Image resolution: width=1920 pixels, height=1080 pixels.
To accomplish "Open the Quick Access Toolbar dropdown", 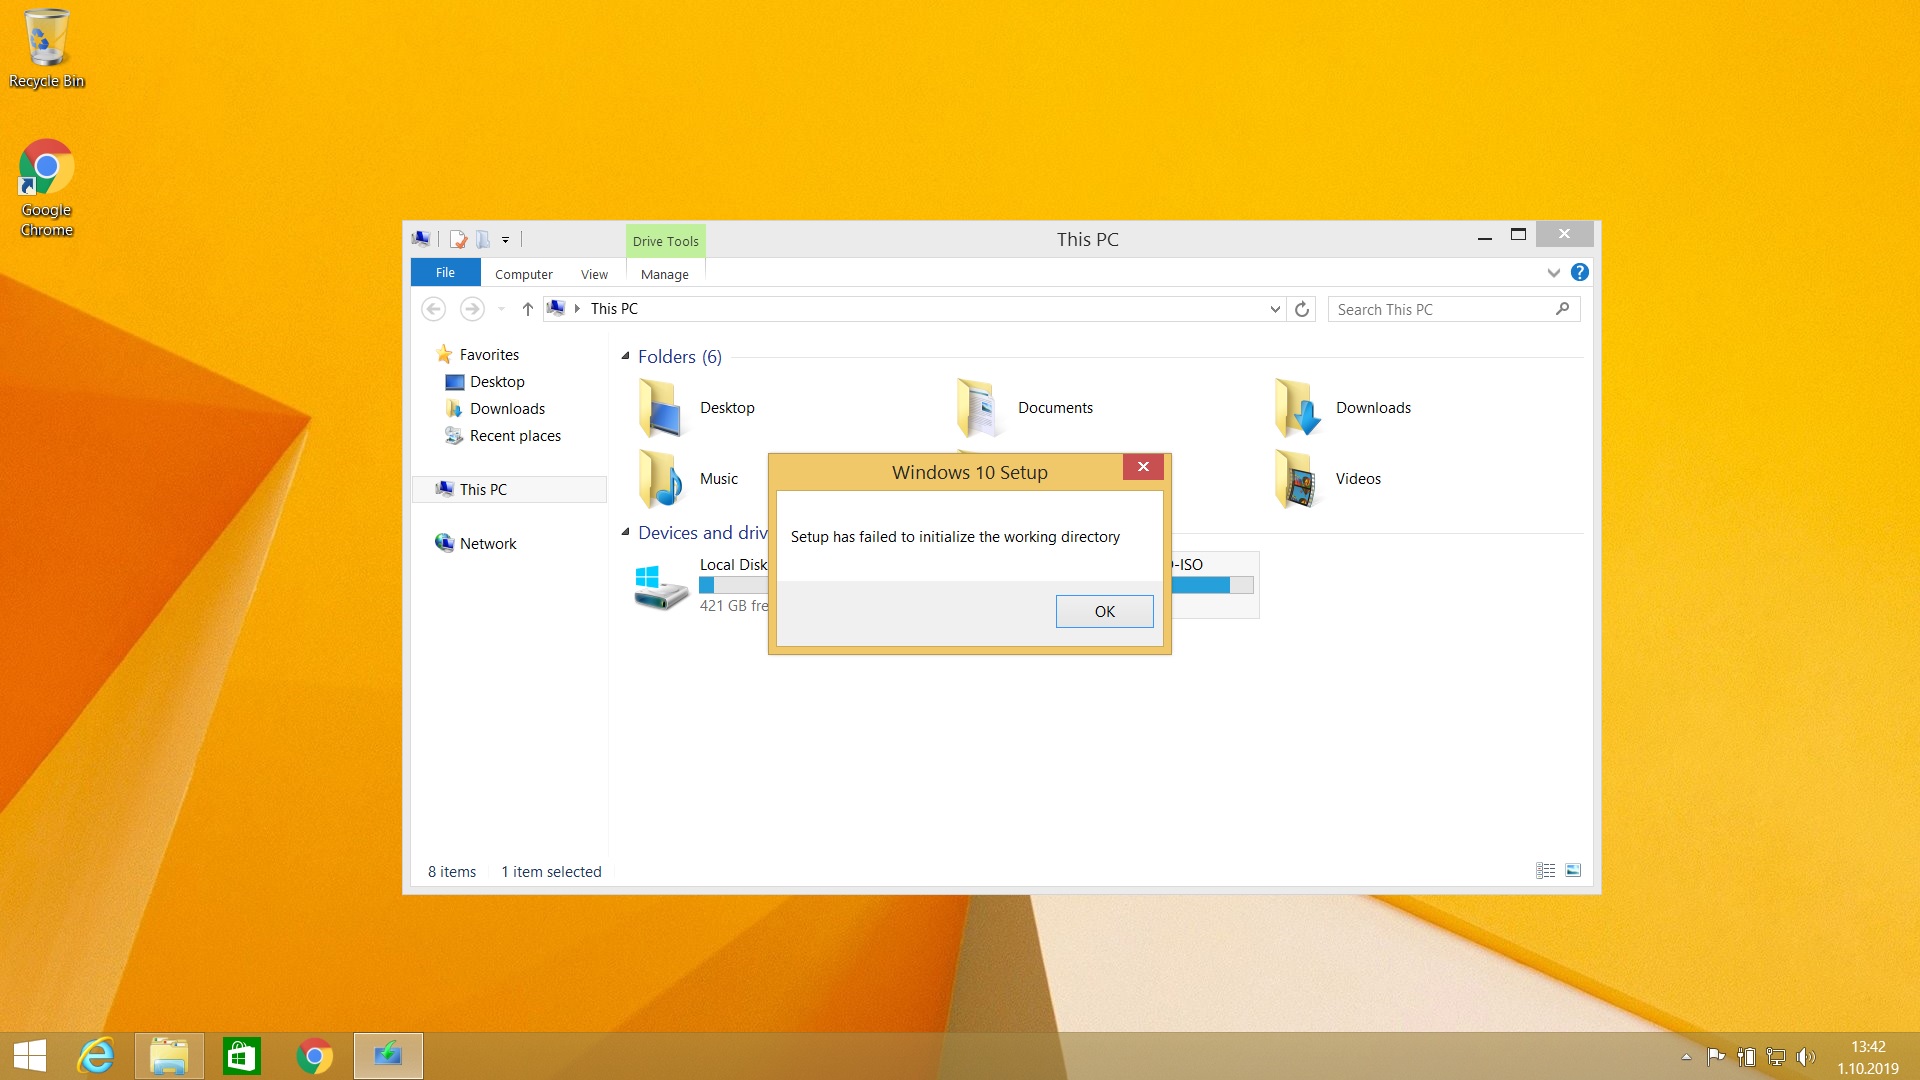I will 505,240.
